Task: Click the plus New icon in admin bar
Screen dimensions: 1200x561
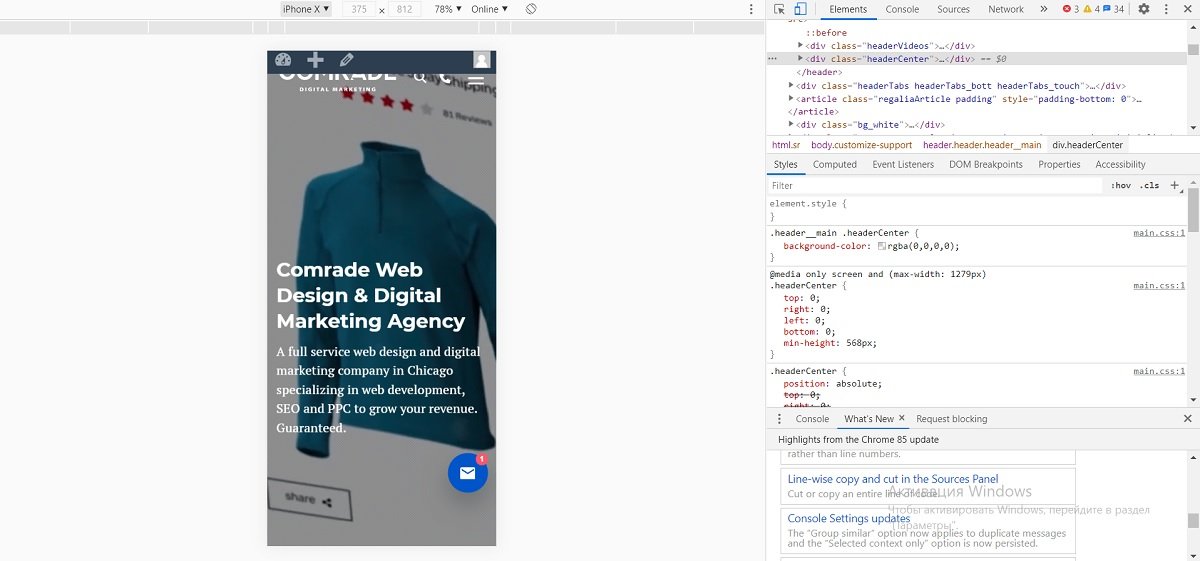Action: pyautogui.click(x=315, y=60)
